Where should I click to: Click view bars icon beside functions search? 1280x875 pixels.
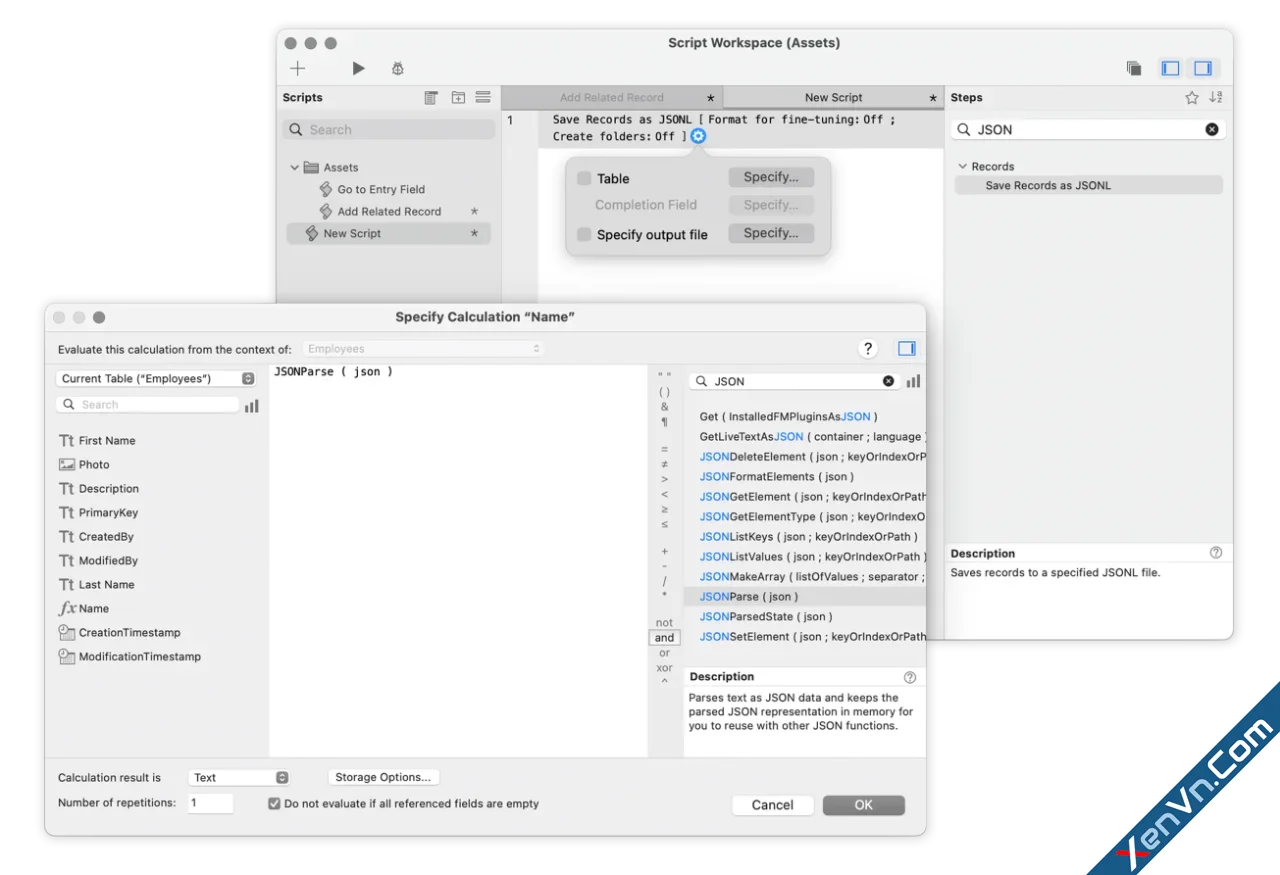coord(913,381)
